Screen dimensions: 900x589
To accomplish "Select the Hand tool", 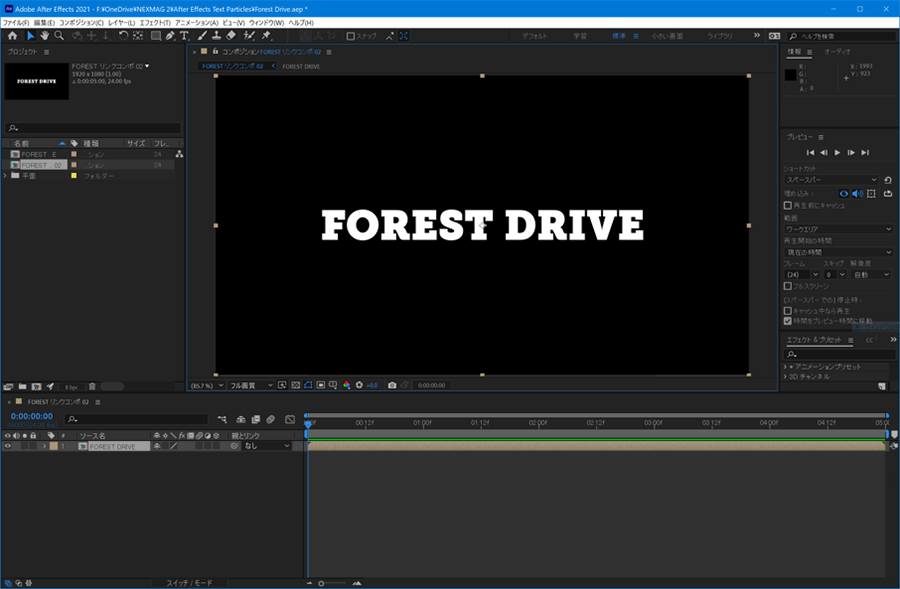I will [x=45, y=36].
